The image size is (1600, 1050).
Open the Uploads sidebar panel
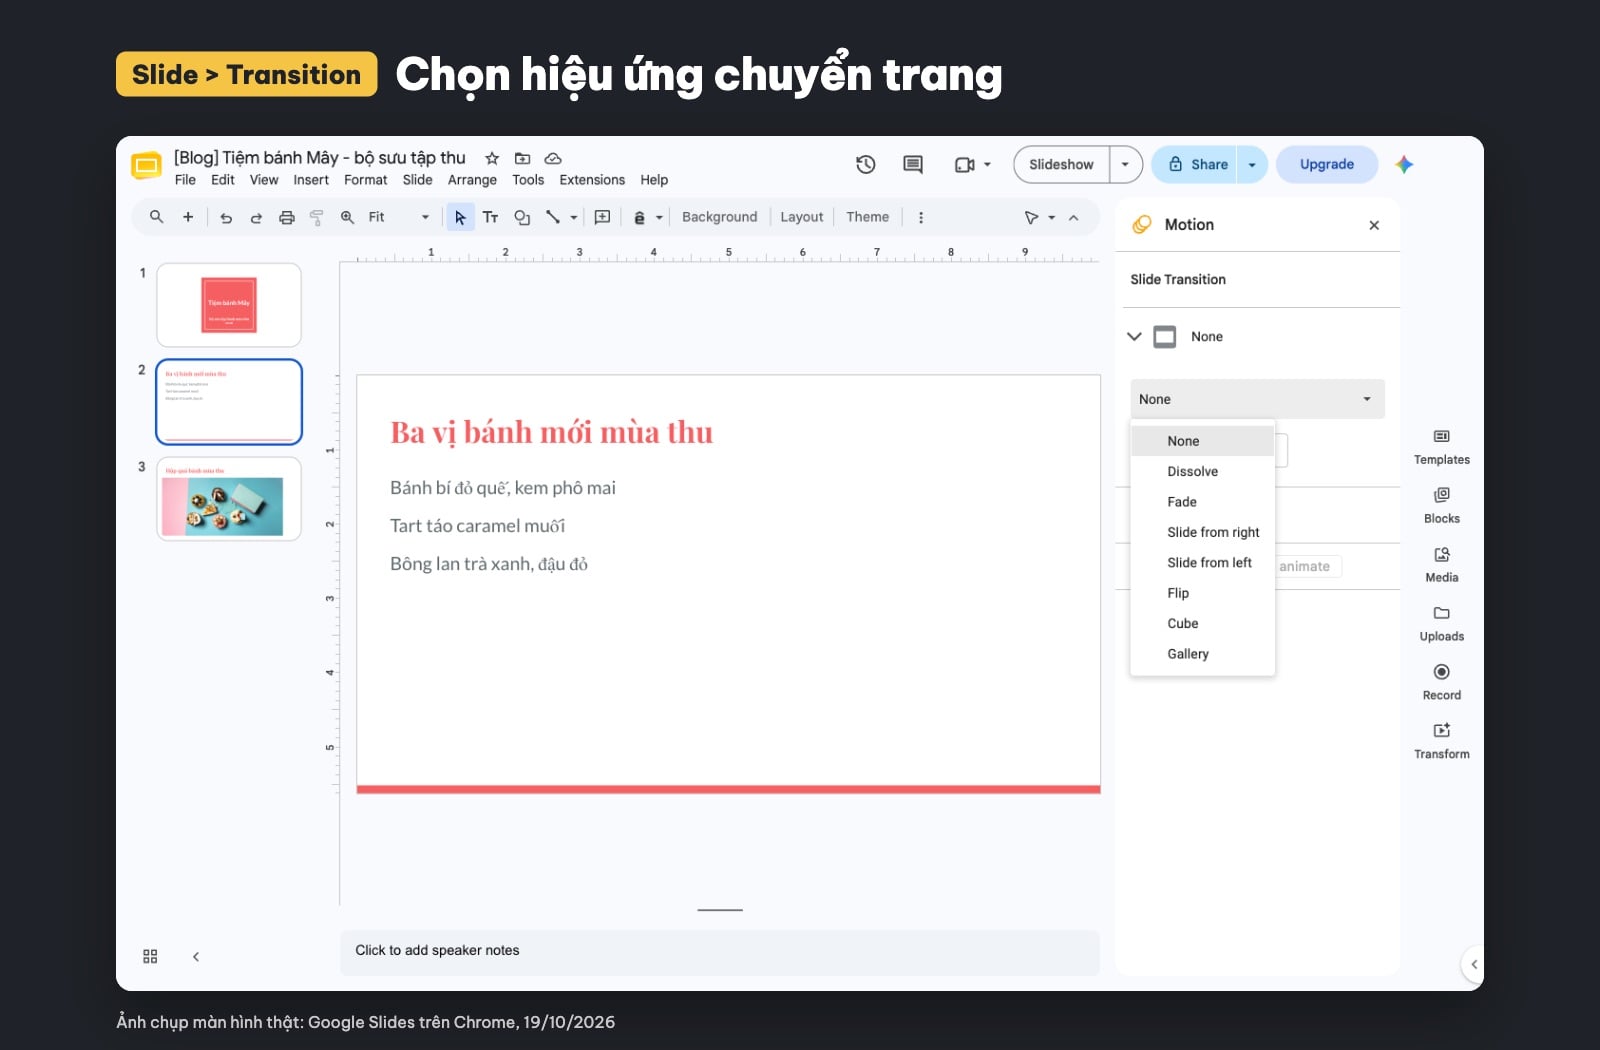(1442, 624)
